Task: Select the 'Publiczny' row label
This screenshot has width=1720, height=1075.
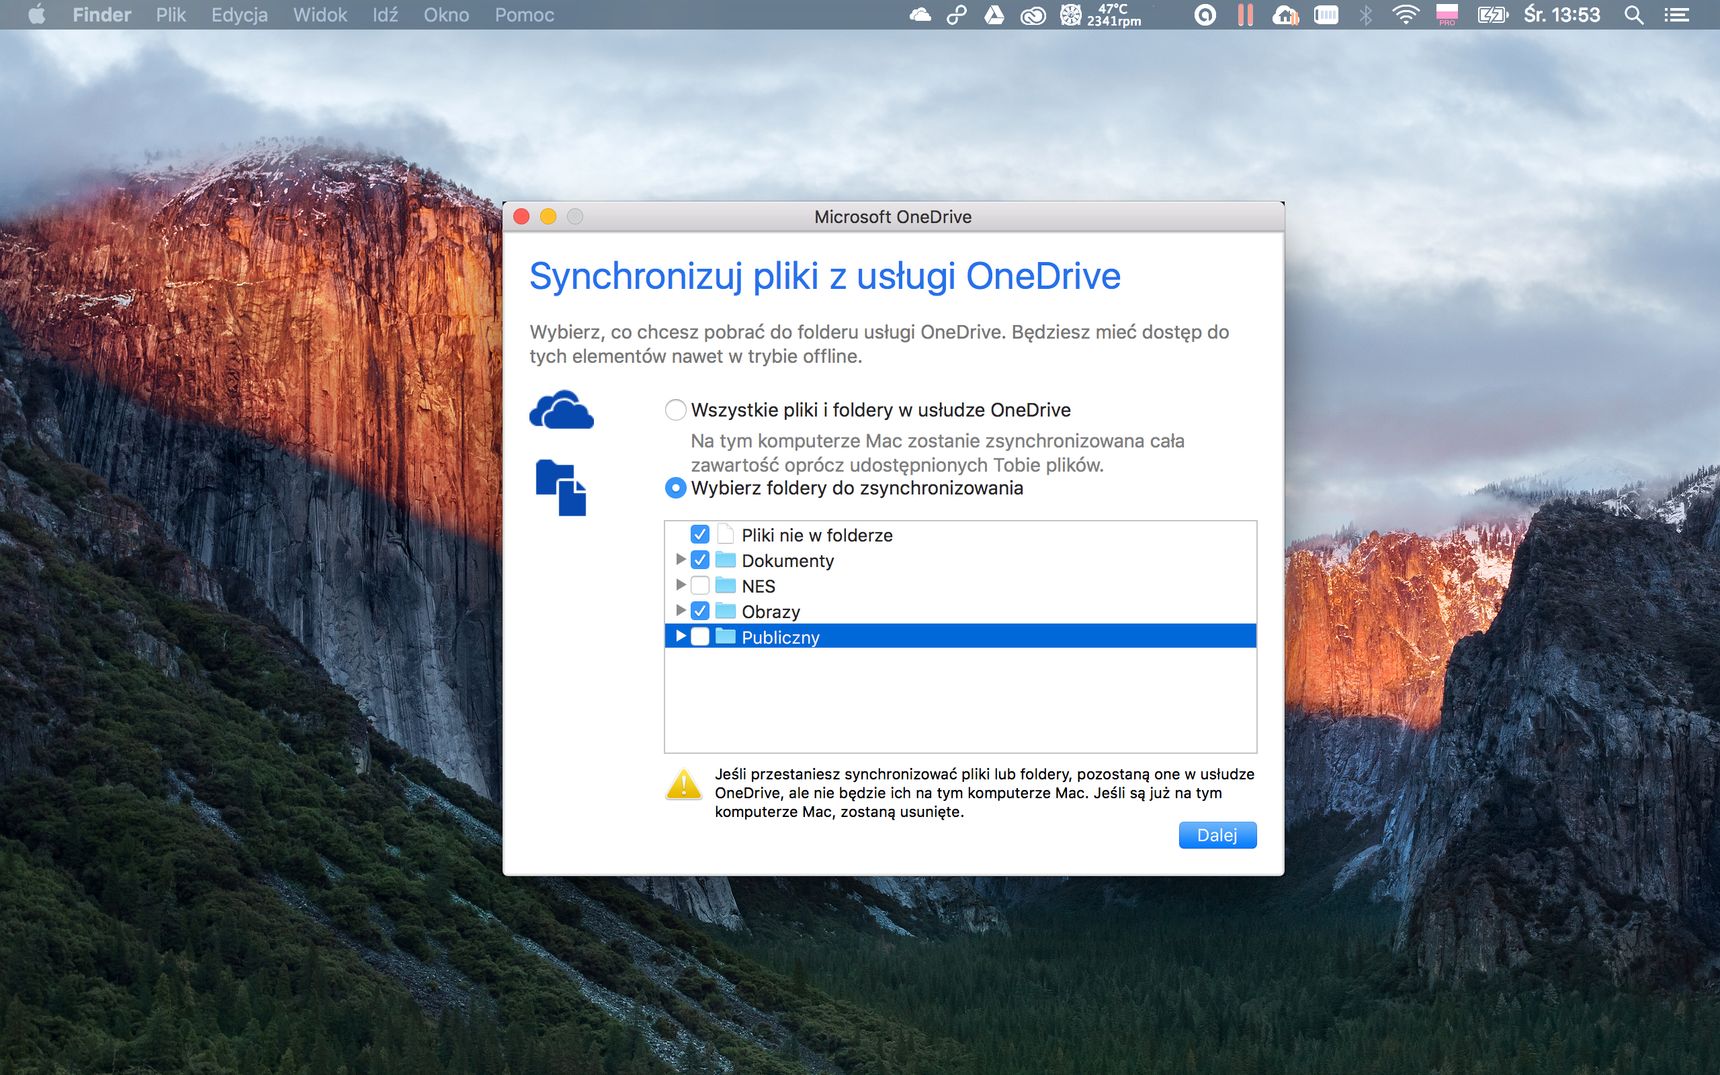Action: [781, 638]
